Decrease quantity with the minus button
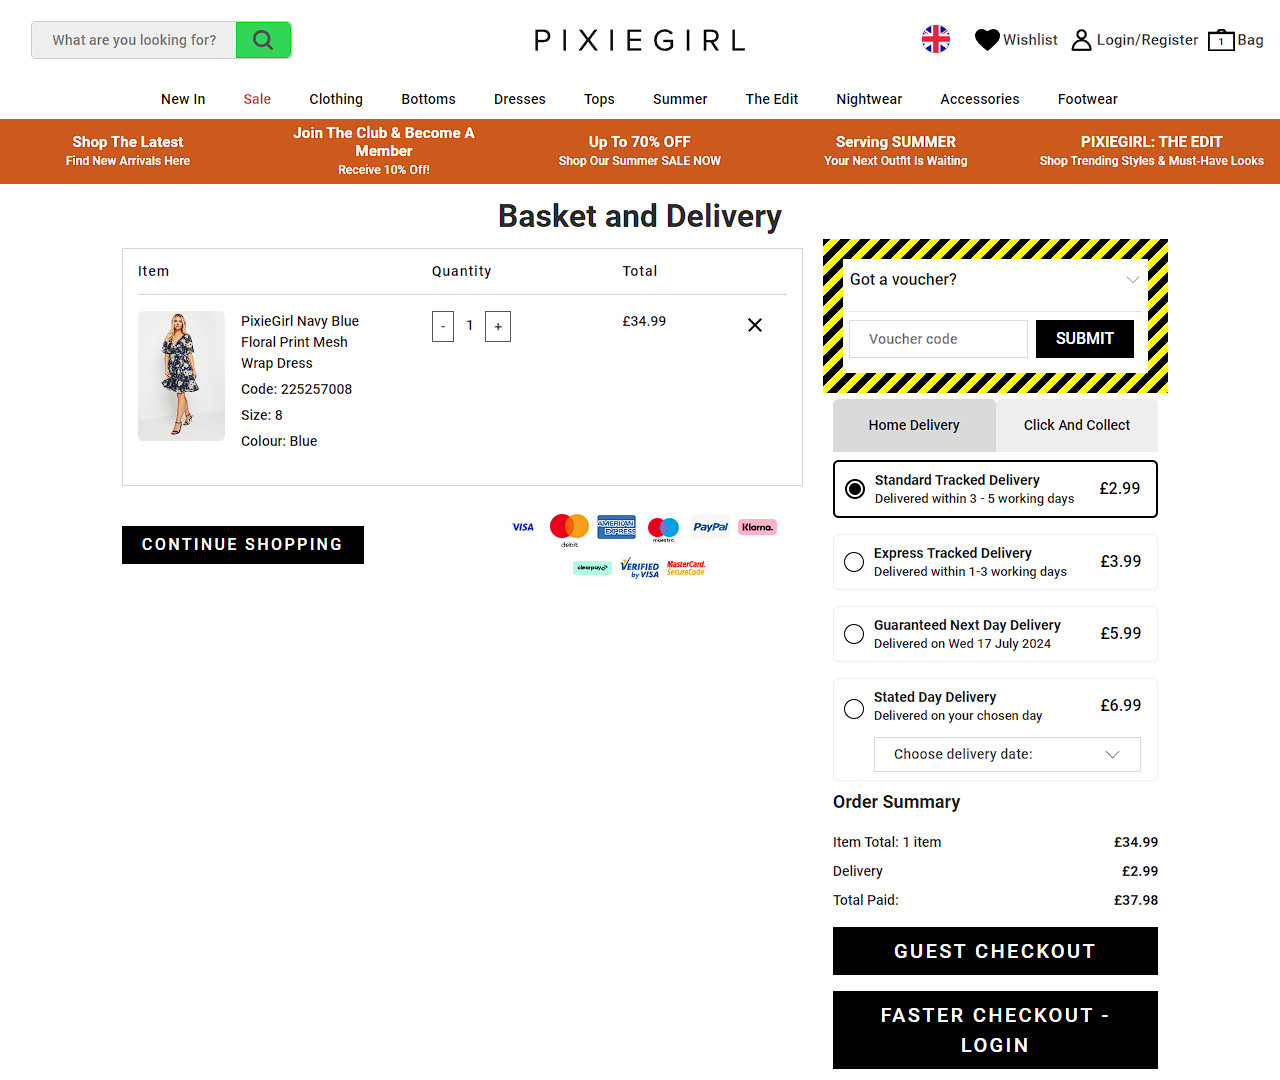 coord(443,326)
